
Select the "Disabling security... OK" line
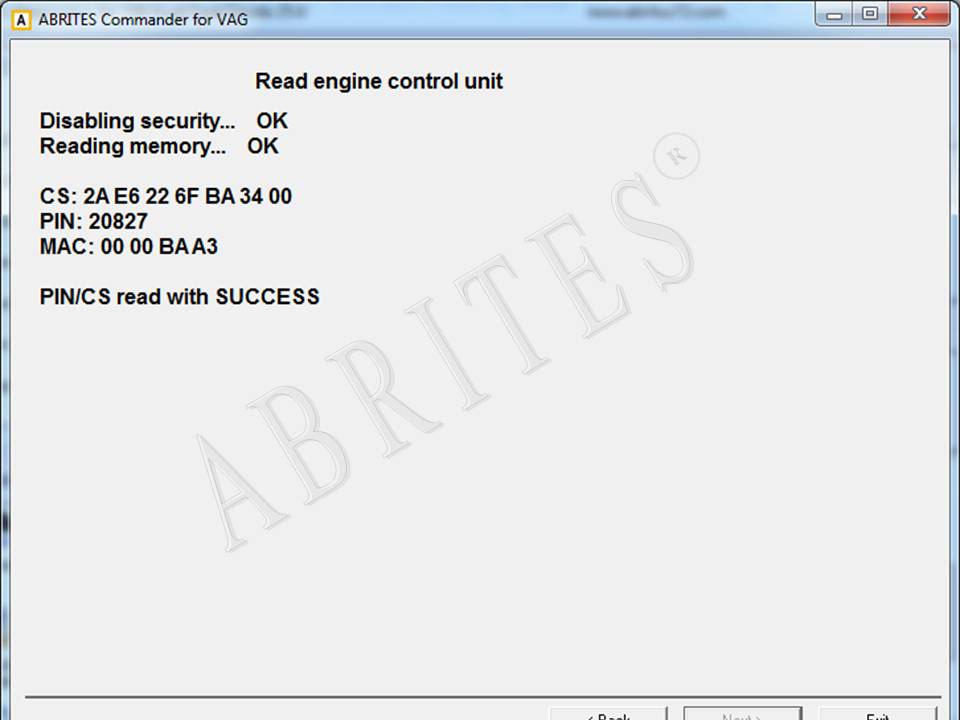[x=163, y=121]
